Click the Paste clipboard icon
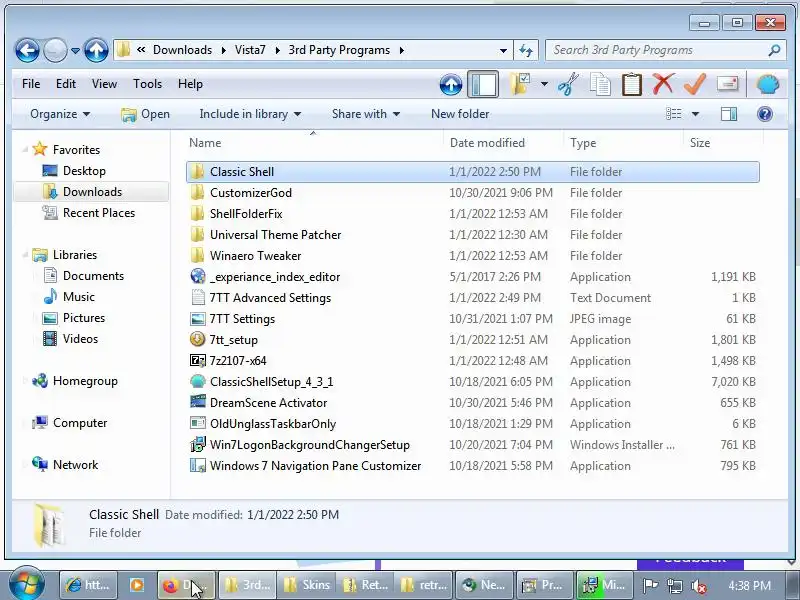Viewport: 800px width, 600px height. (632, 84)
